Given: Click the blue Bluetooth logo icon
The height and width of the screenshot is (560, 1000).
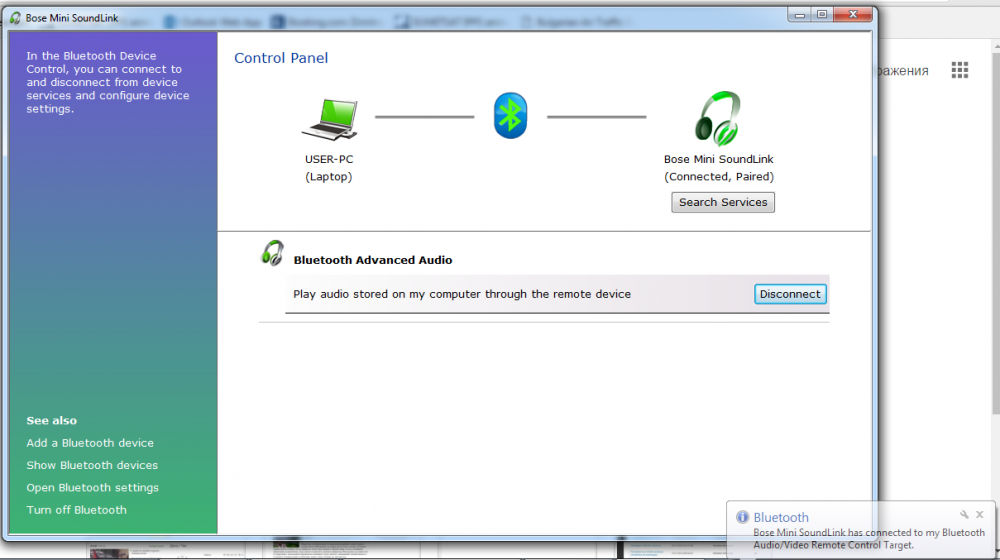Looking at the screenshot, I should [x=510, y=116].
